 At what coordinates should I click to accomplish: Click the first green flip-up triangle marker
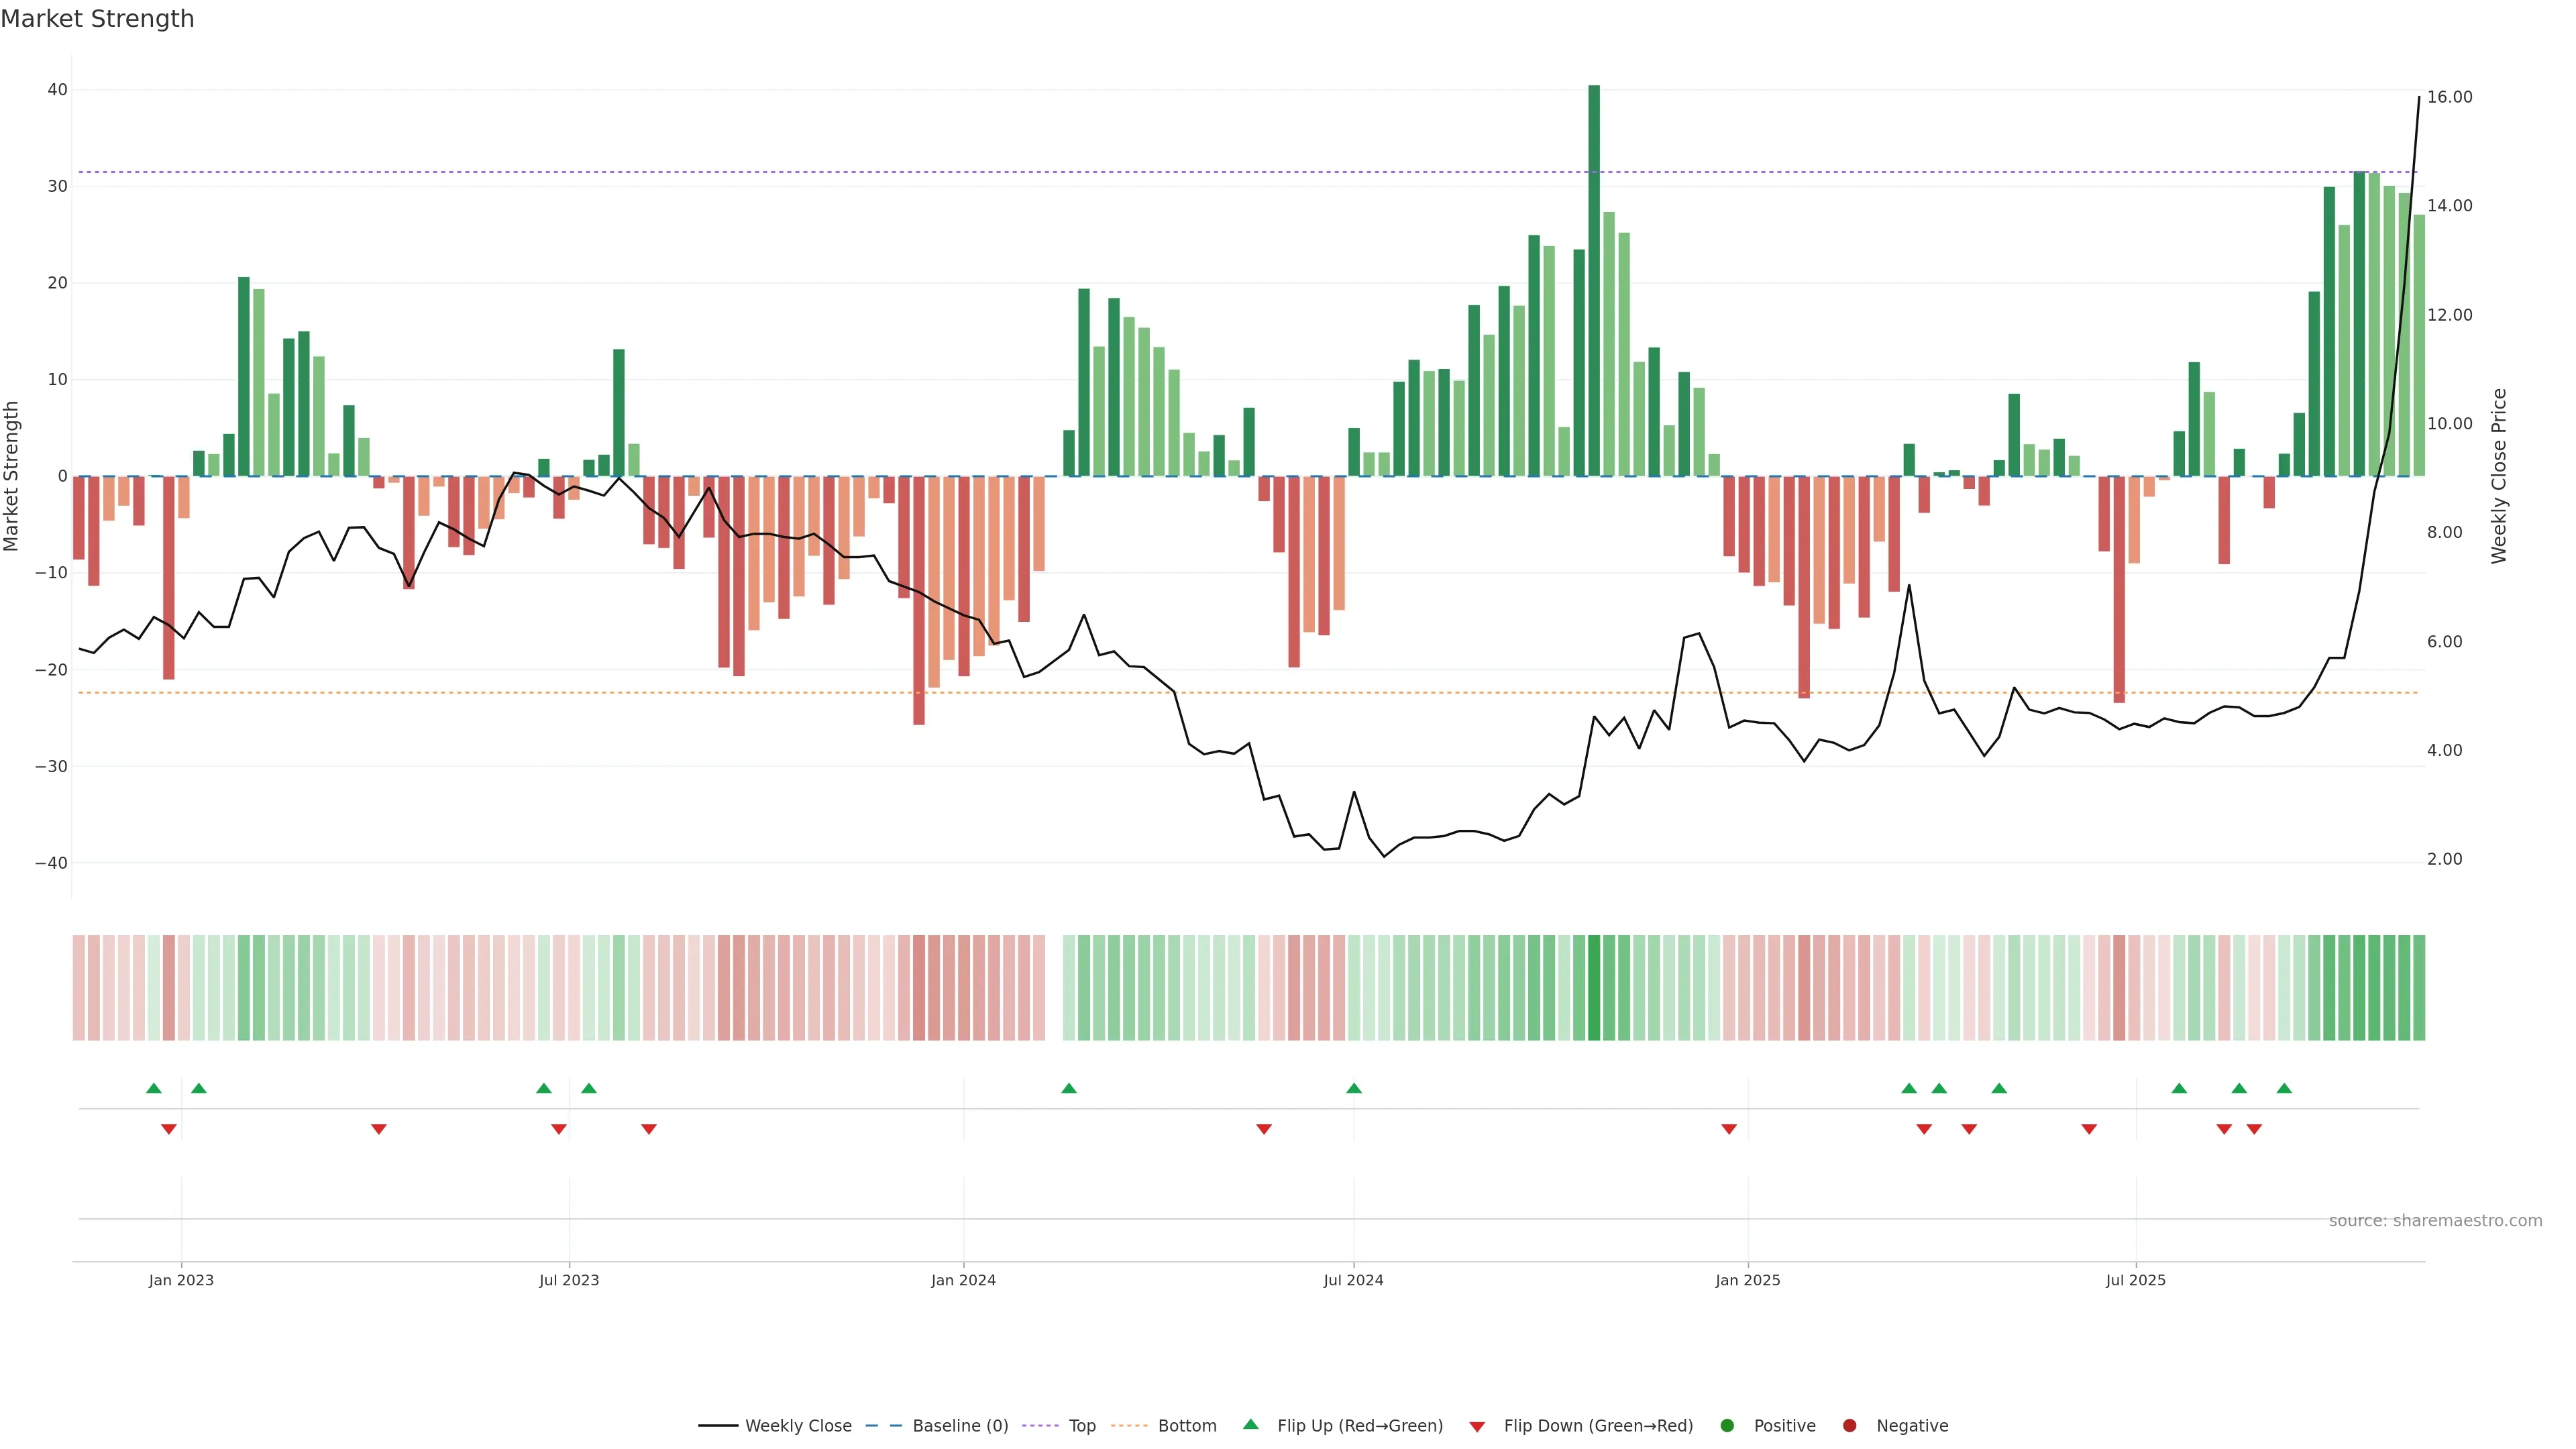[x=153, y=1088]
